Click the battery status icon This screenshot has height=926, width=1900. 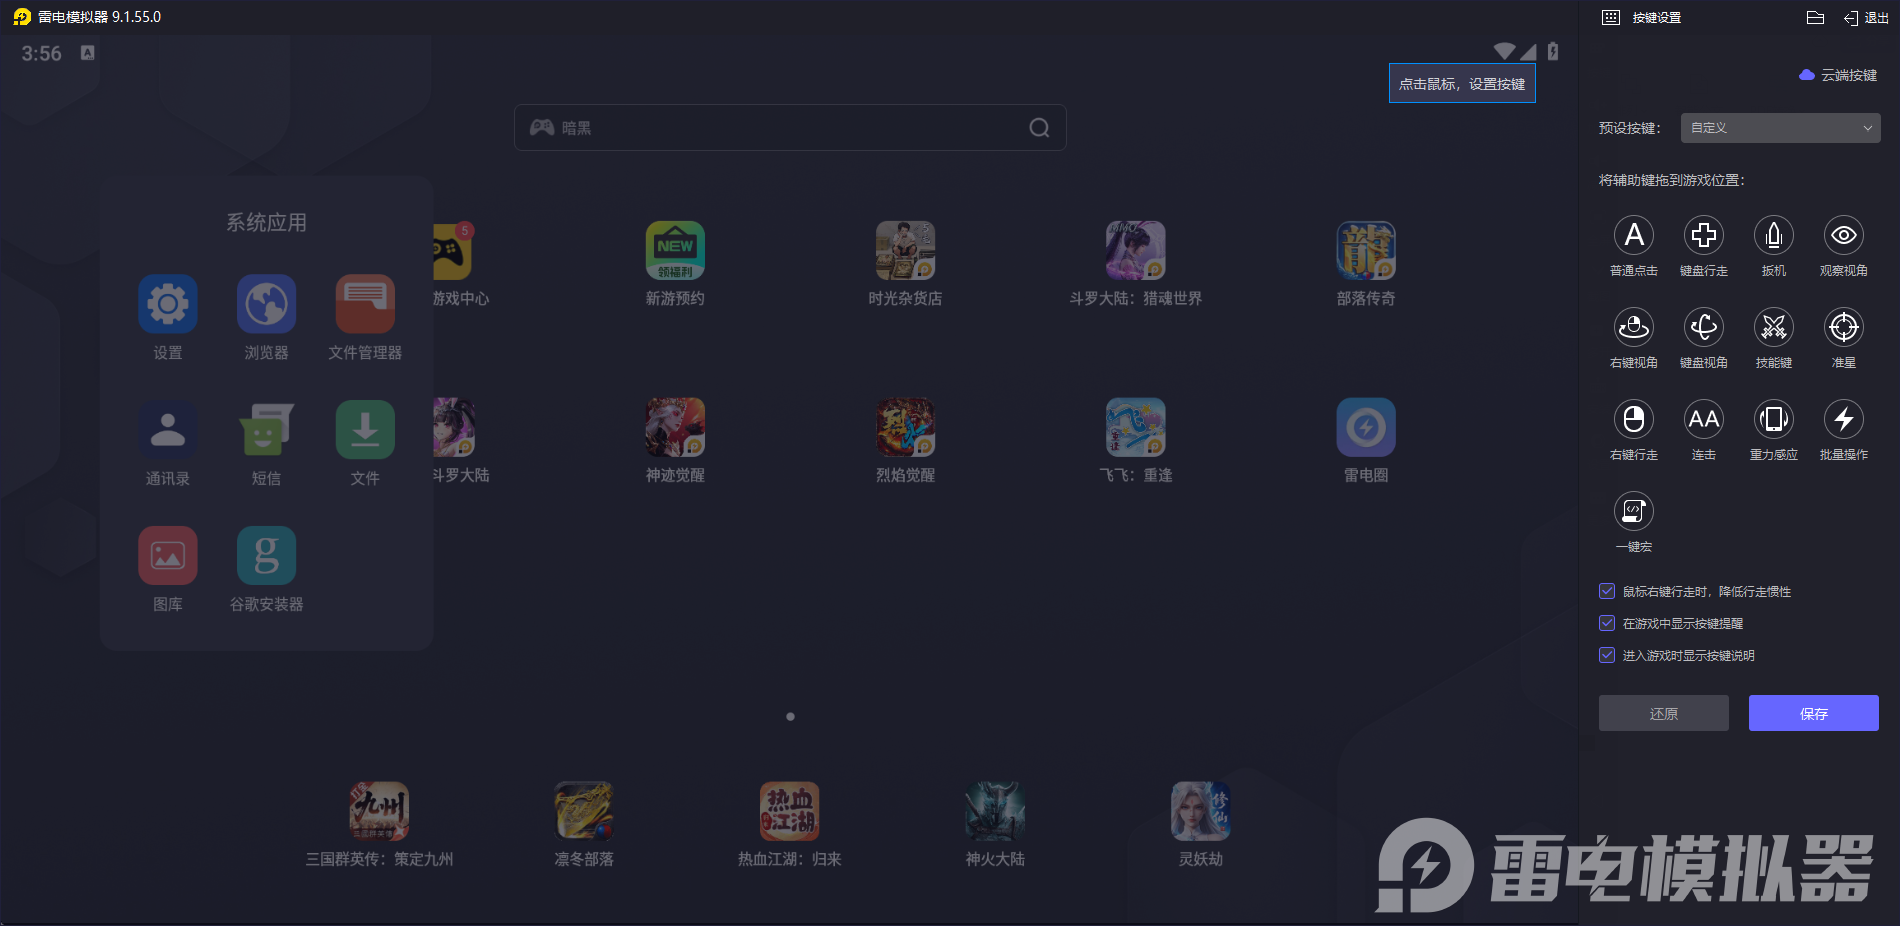(x=1553, y=51)
